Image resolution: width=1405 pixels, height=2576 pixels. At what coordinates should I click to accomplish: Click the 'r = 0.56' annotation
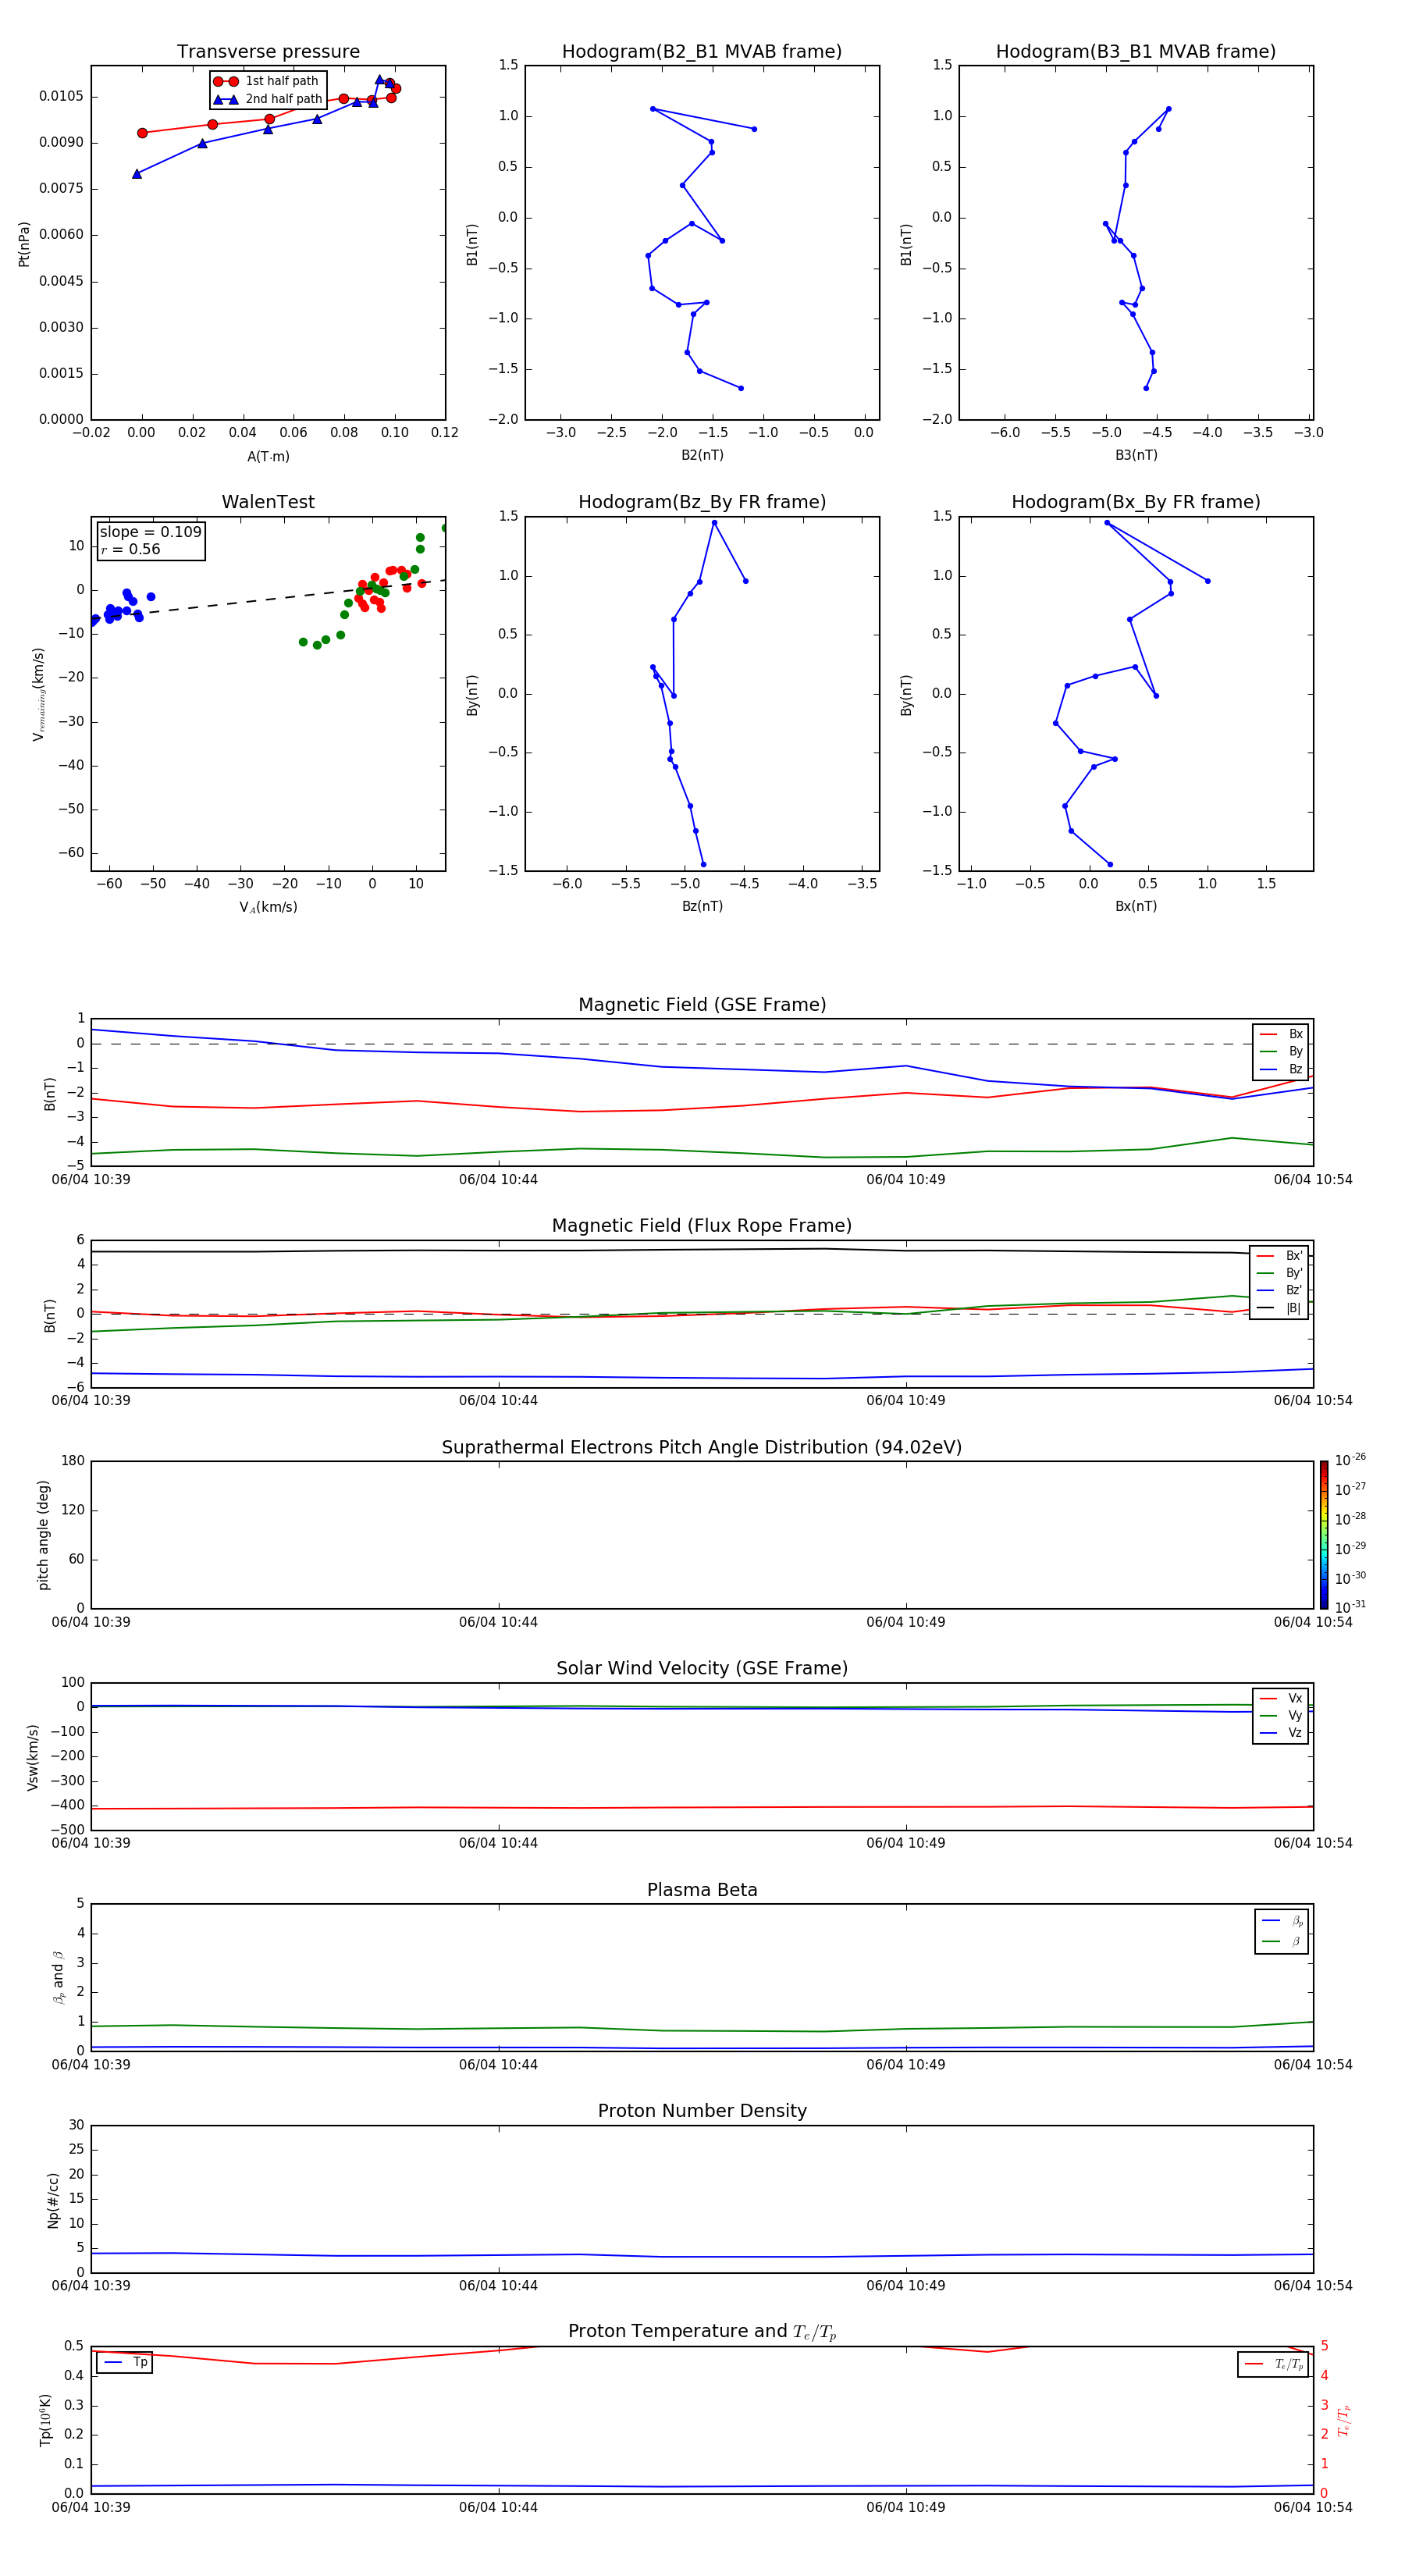[x=130, y=549]
